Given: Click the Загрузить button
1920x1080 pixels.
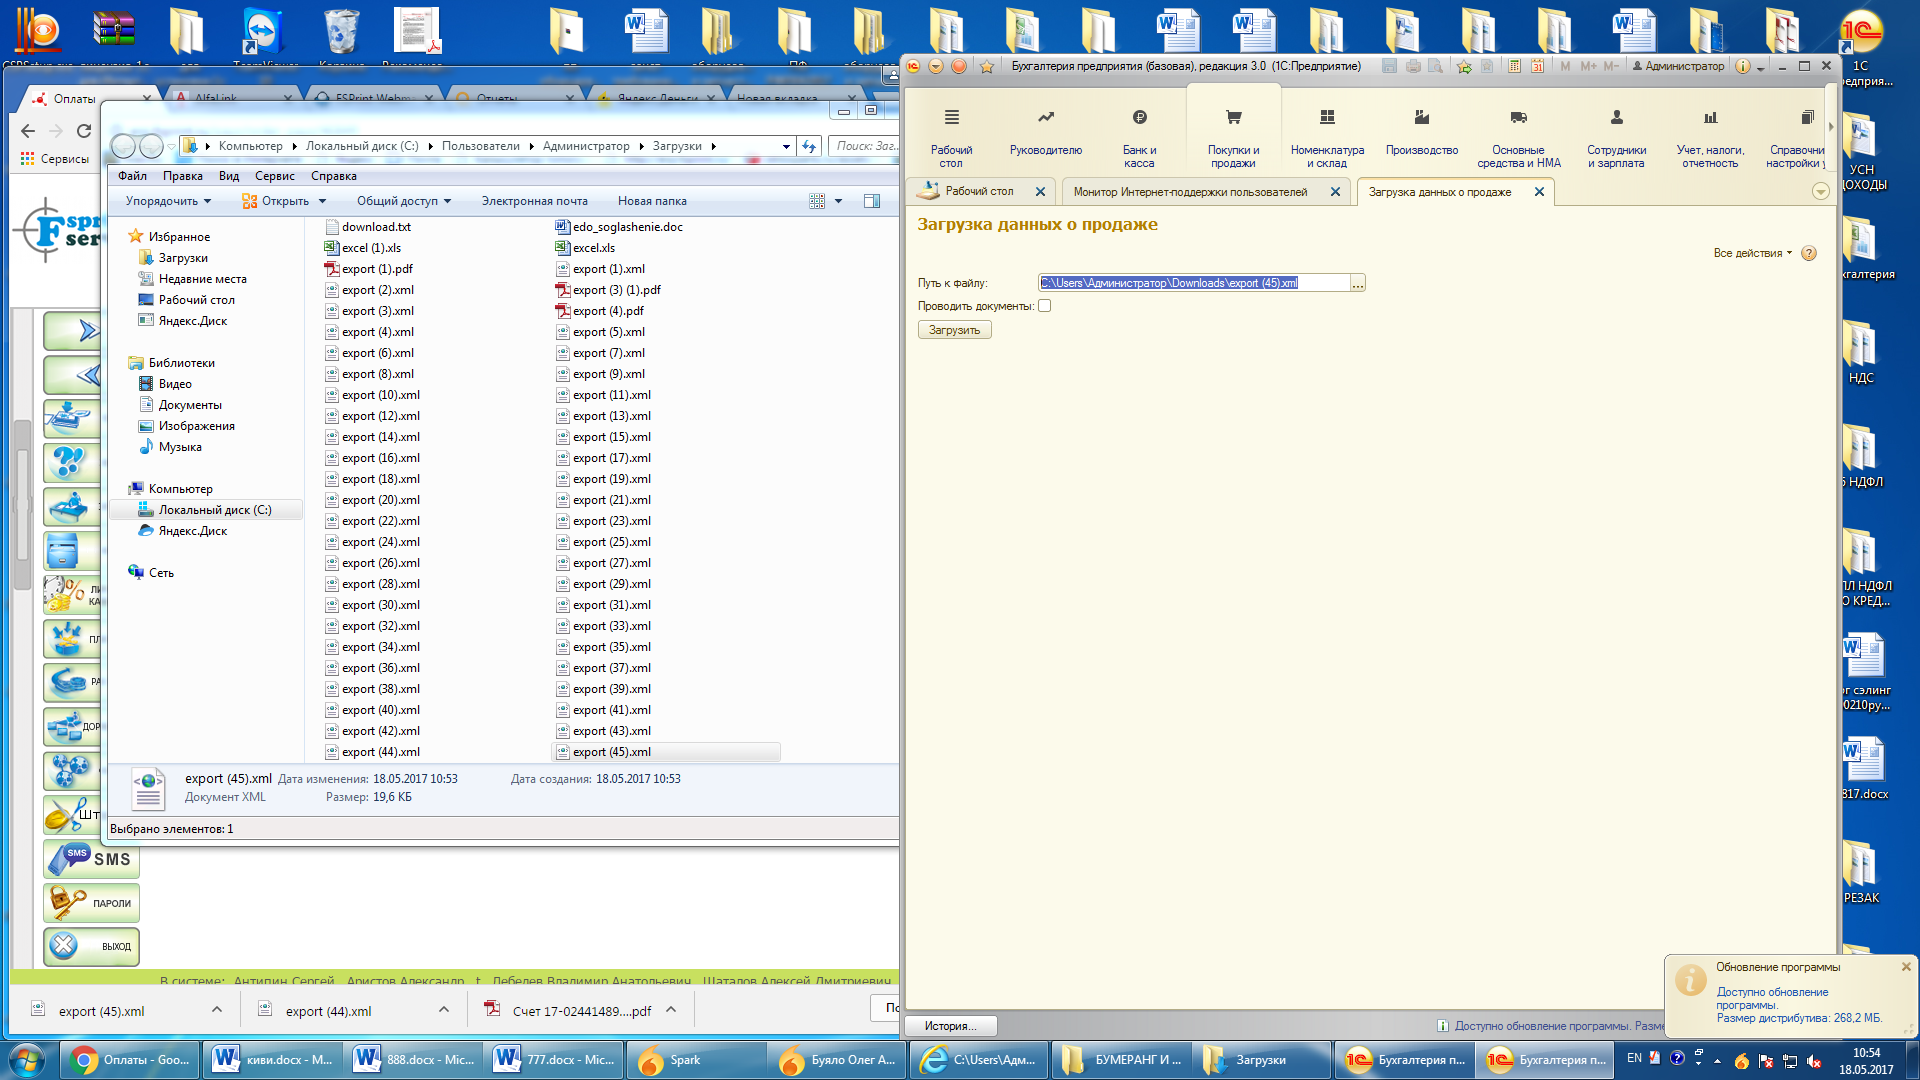Looking at the screenshot, I should pos(954,330).
